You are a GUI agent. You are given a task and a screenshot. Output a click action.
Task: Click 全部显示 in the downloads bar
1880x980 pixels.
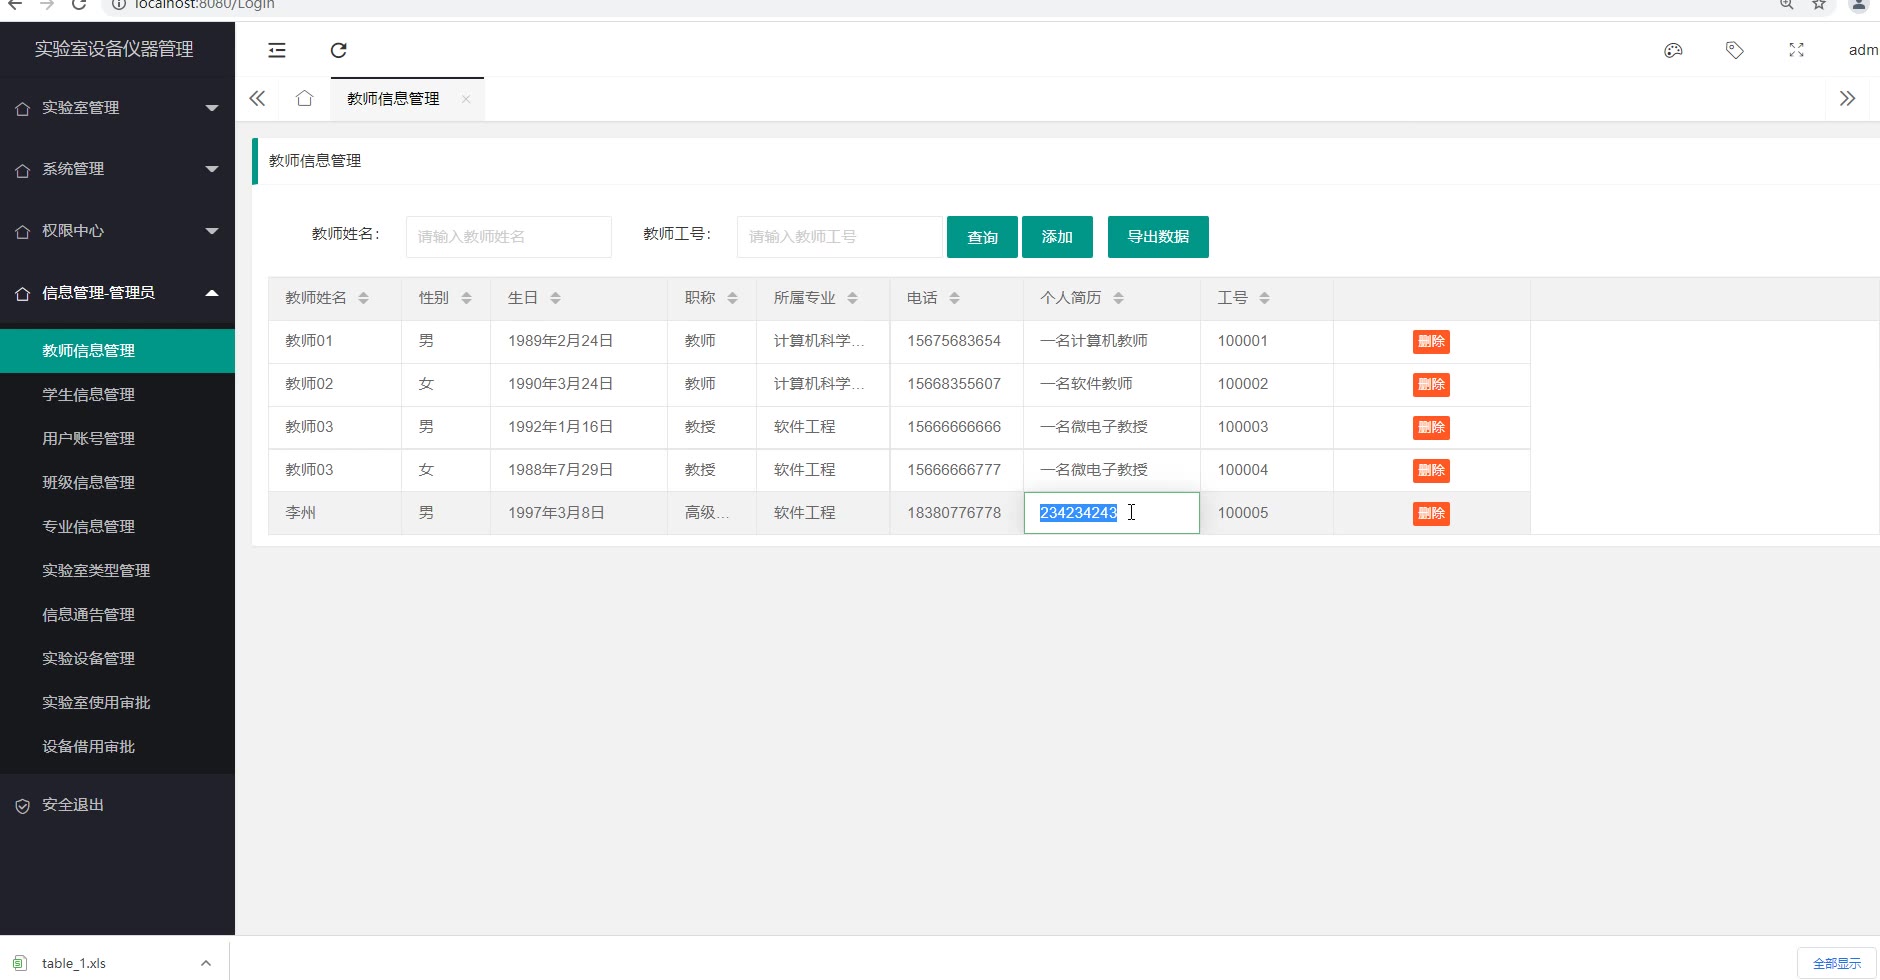click(1837, 963)
